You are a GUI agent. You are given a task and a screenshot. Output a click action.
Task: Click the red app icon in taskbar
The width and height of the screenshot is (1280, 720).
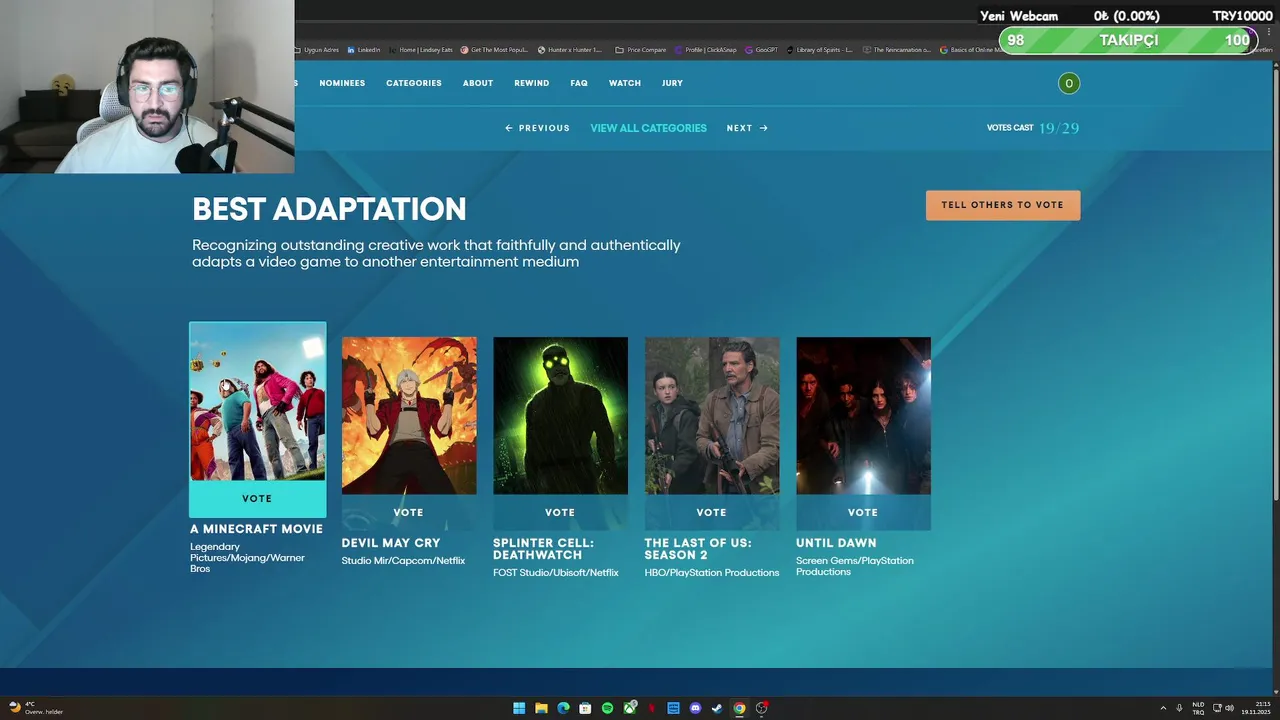(652, 708)
